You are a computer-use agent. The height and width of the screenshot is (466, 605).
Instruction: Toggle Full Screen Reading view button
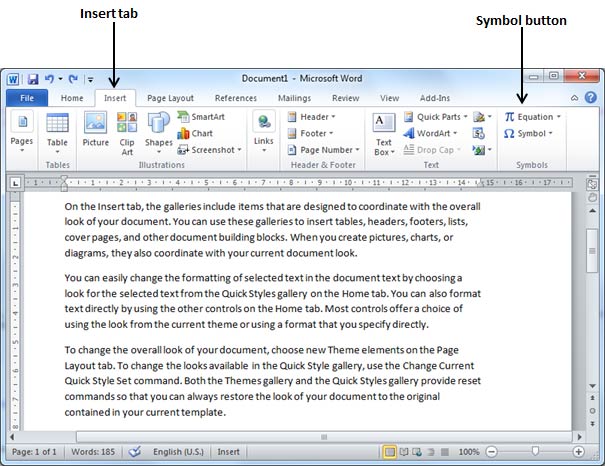point(404,452)
